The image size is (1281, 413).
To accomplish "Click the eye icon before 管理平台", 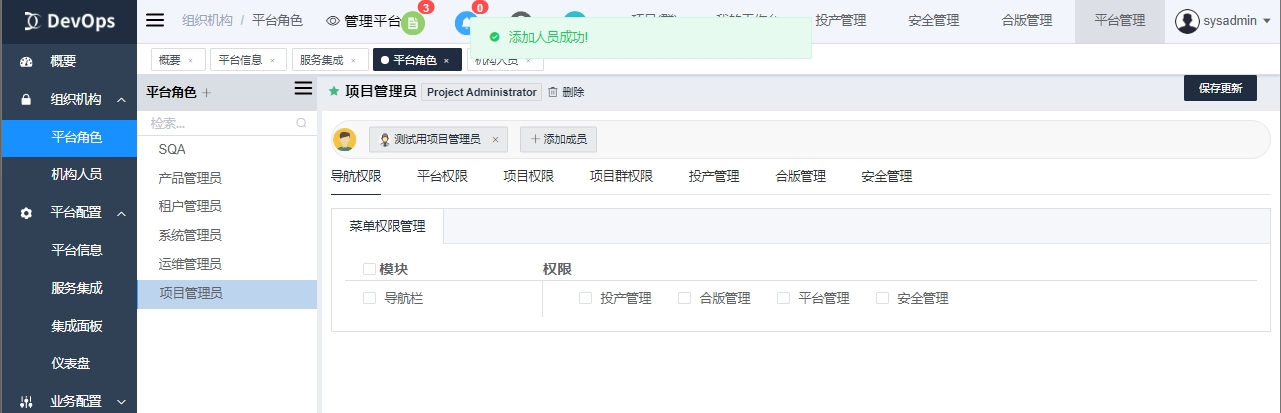I will [x=333, y=20].
